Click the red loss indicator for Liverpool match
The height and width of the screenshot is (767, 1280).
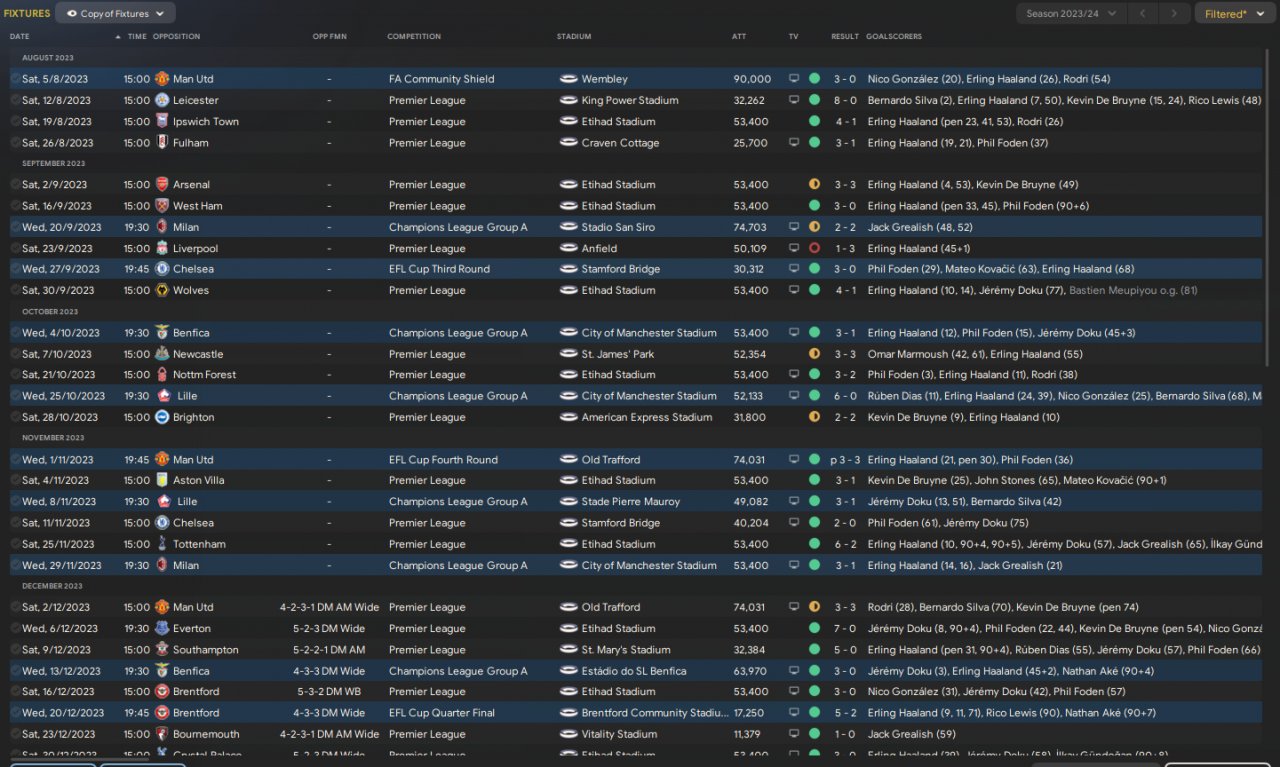click(814, 248)
